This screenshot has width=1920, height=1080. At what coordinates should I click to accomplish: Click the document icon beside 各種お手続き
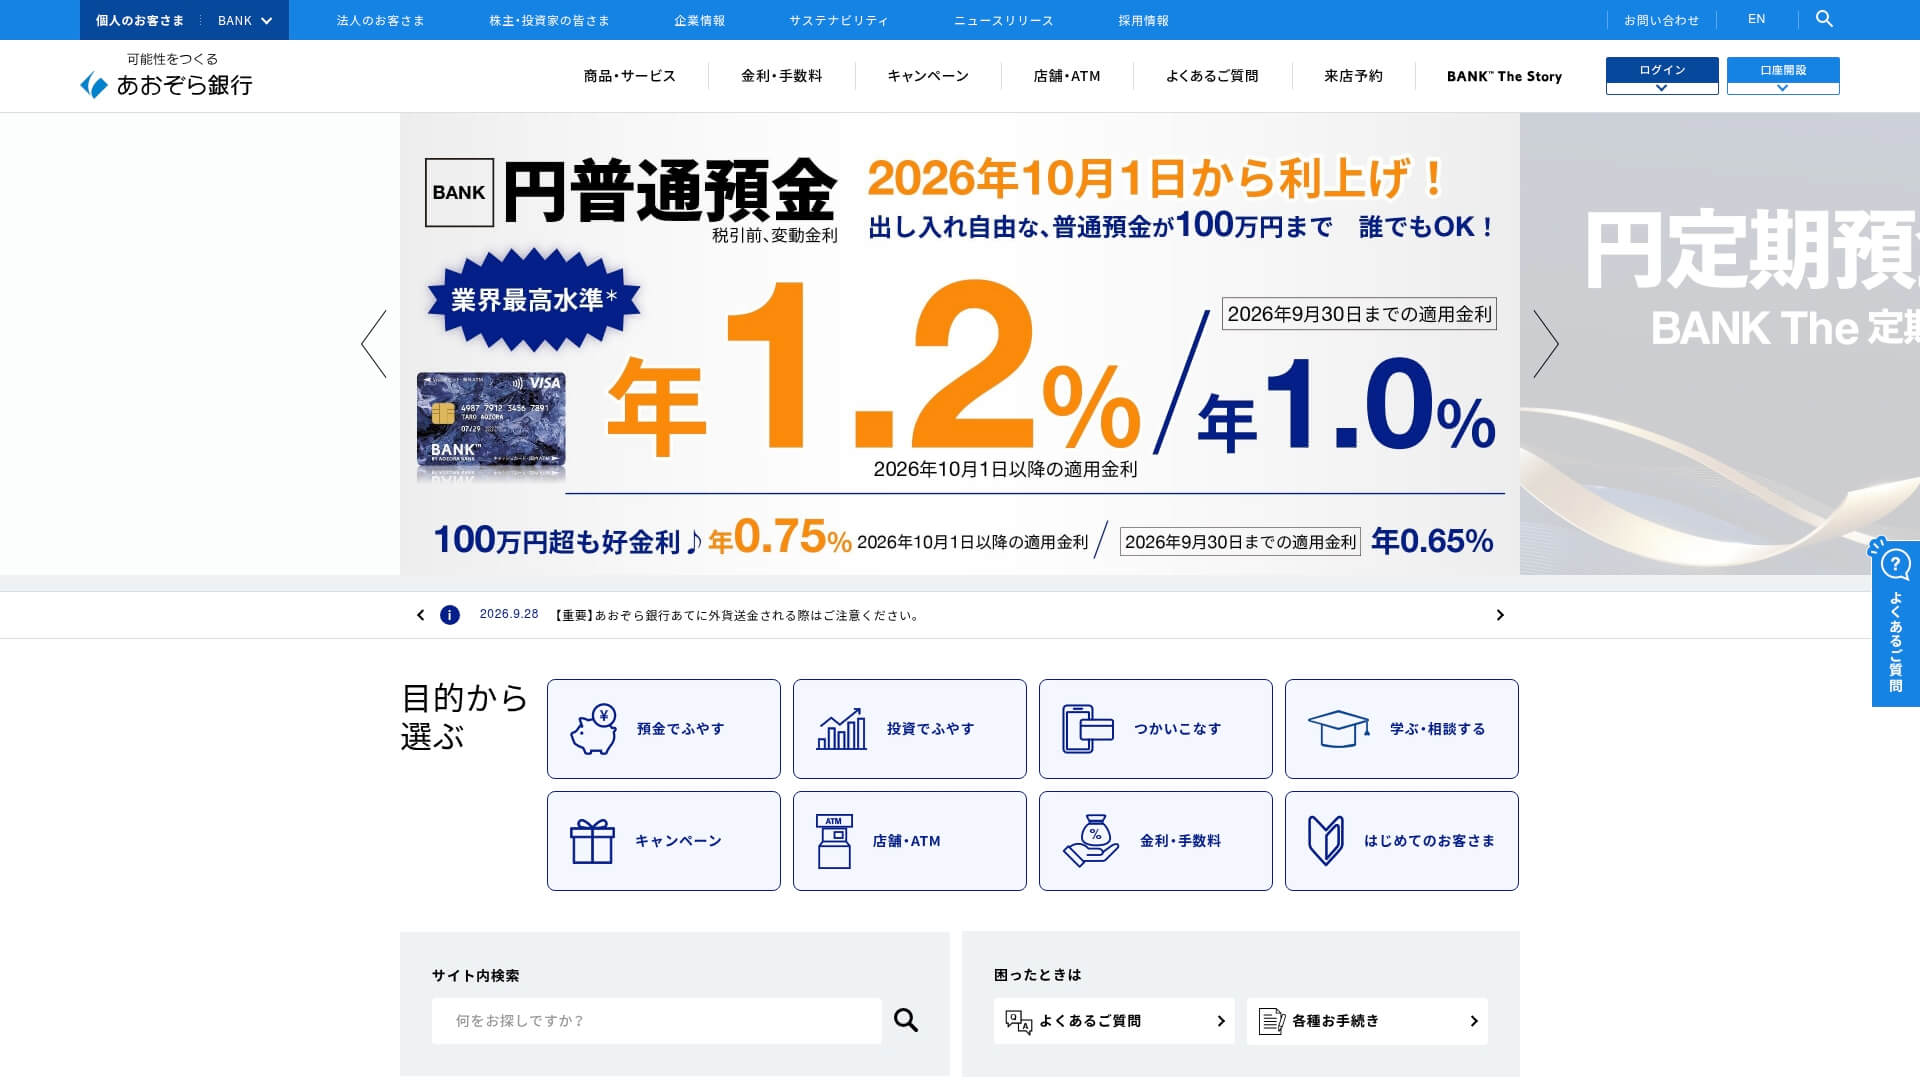1272,1021
